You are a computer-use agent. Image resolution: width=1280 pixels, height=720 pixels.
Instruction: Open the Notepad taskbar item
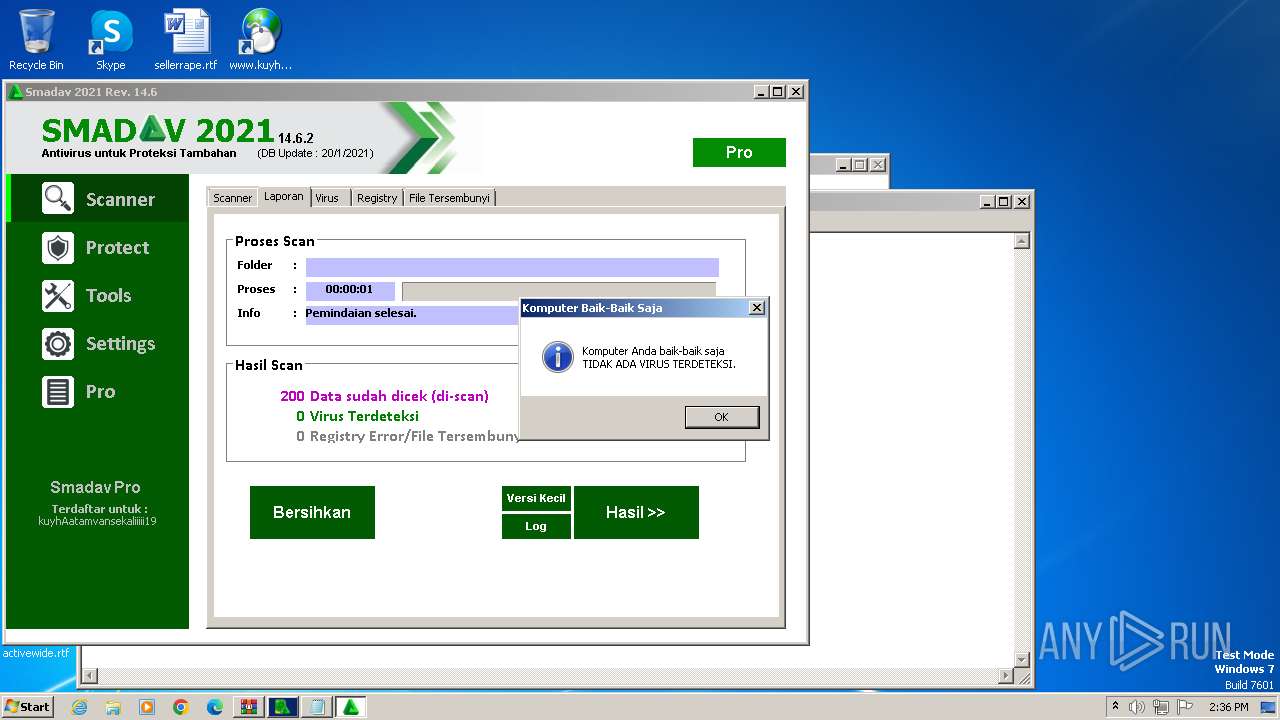[x=317, y=707]
